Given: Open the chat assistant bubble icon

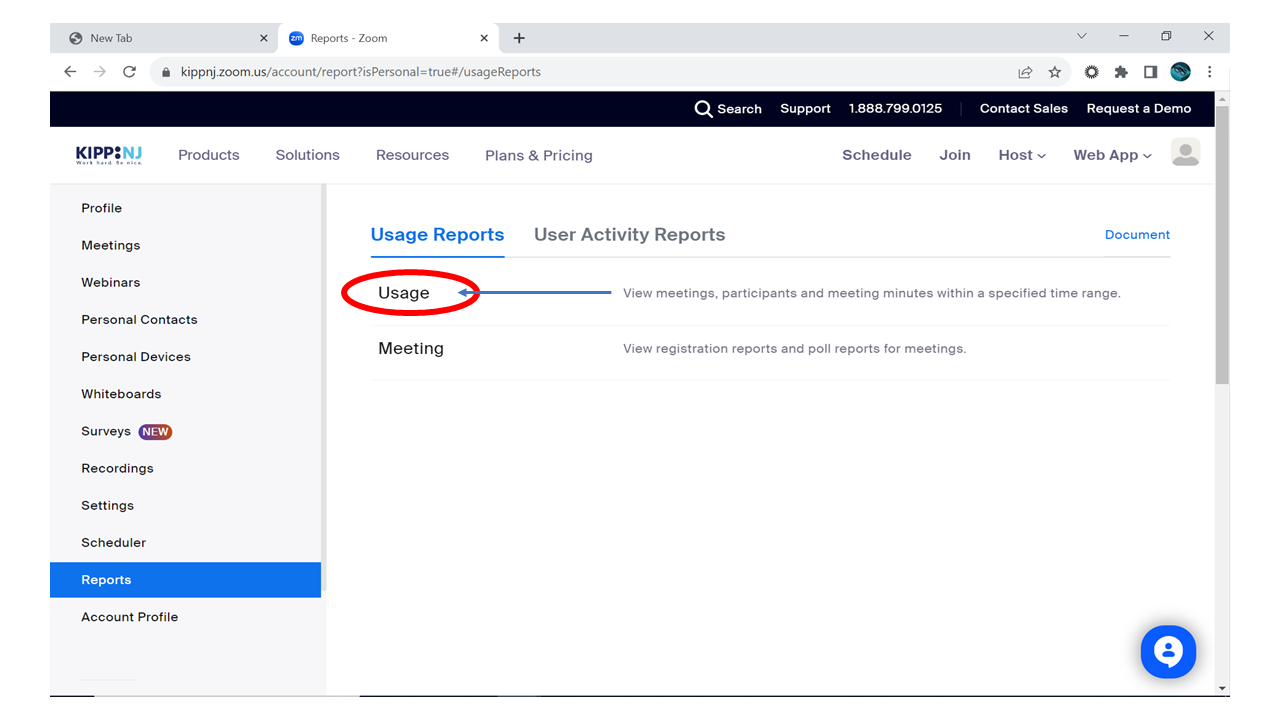Looking at the screenshot, I should [x=1168, y=652].
